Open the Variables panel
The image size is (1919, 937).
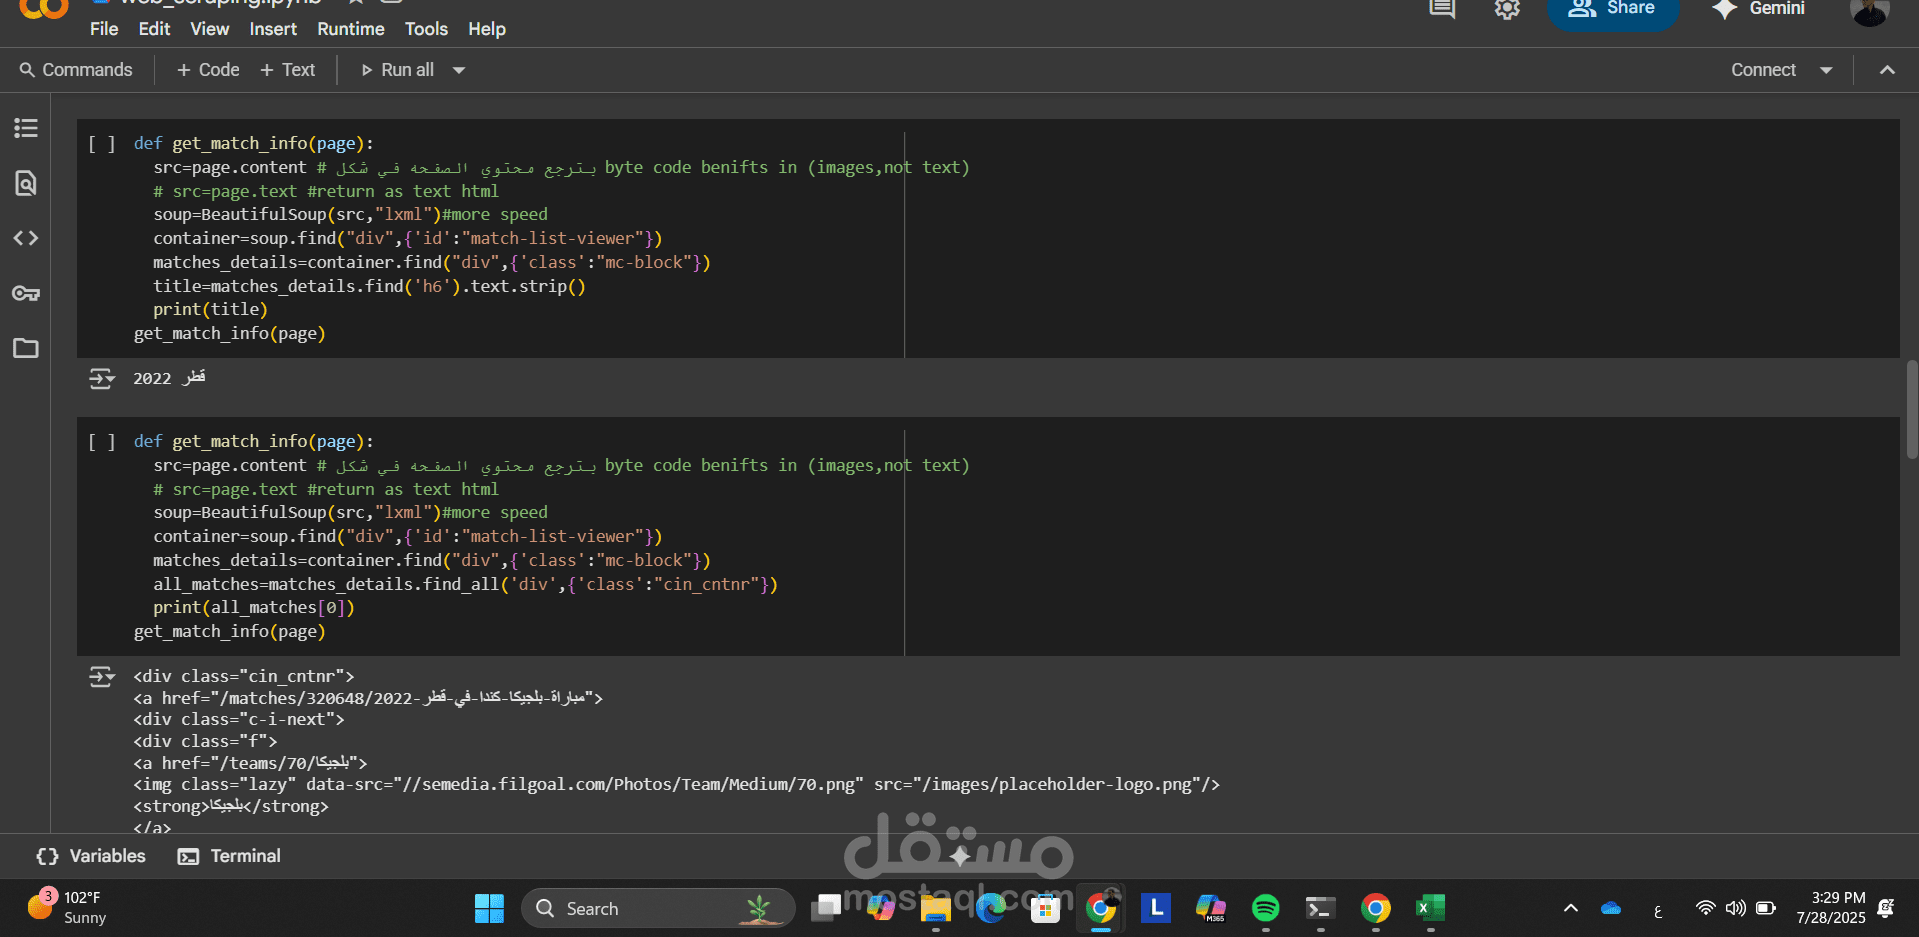[x=91, y=856]
